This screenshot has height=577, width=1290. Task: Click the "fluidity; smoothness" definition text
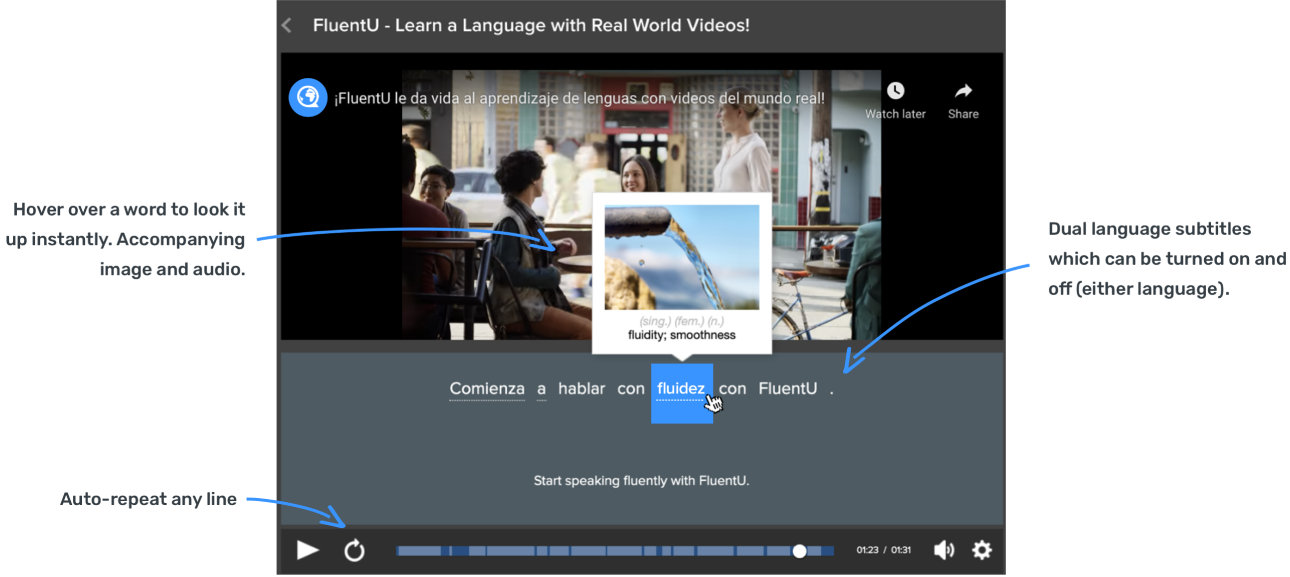[x=681, y=335]
